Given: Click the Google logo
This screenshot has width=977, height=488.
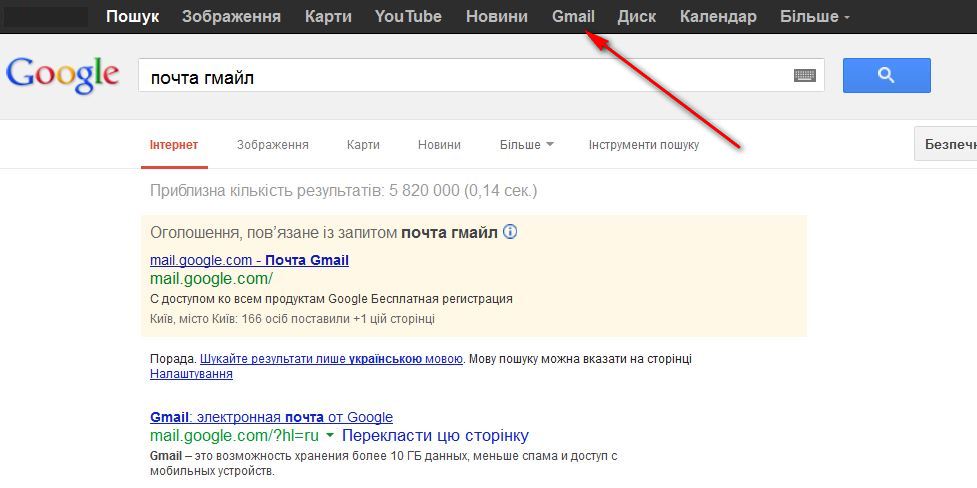Looking at the screenshot, I should click(x=62, y=75).
